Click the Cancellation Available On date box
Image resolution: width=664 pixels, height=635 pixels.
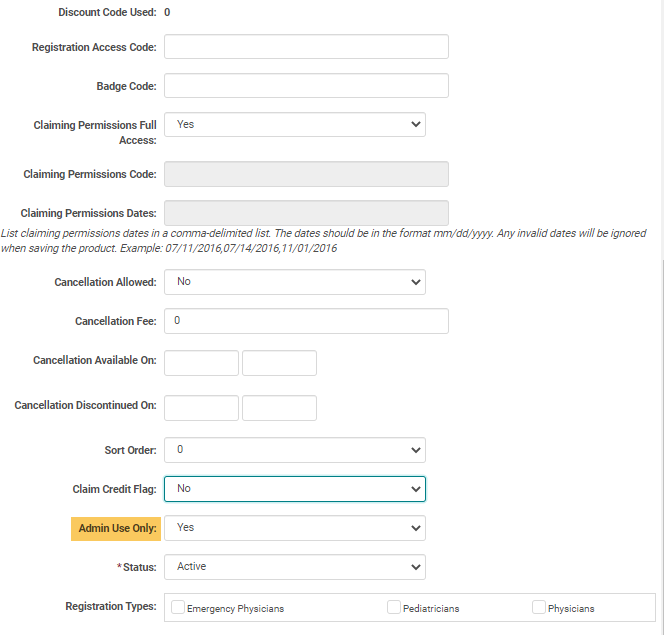coord(201,363)
